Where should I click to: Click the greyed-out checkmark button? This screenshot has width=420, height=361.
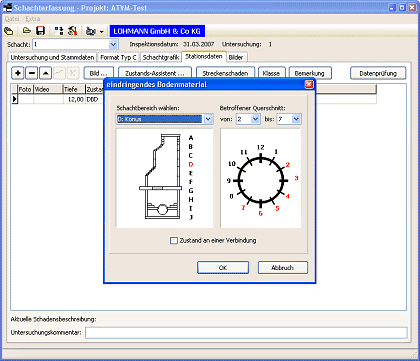coord(59,73)
